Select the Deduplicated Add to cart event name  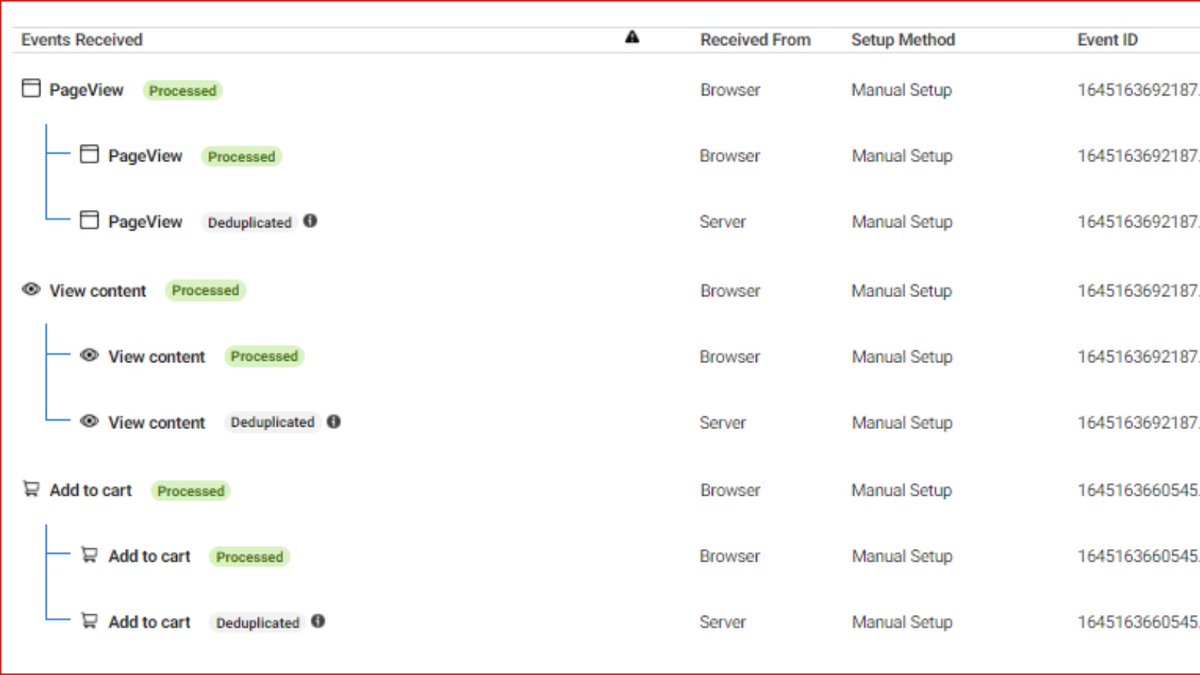[x=149, y=622]
